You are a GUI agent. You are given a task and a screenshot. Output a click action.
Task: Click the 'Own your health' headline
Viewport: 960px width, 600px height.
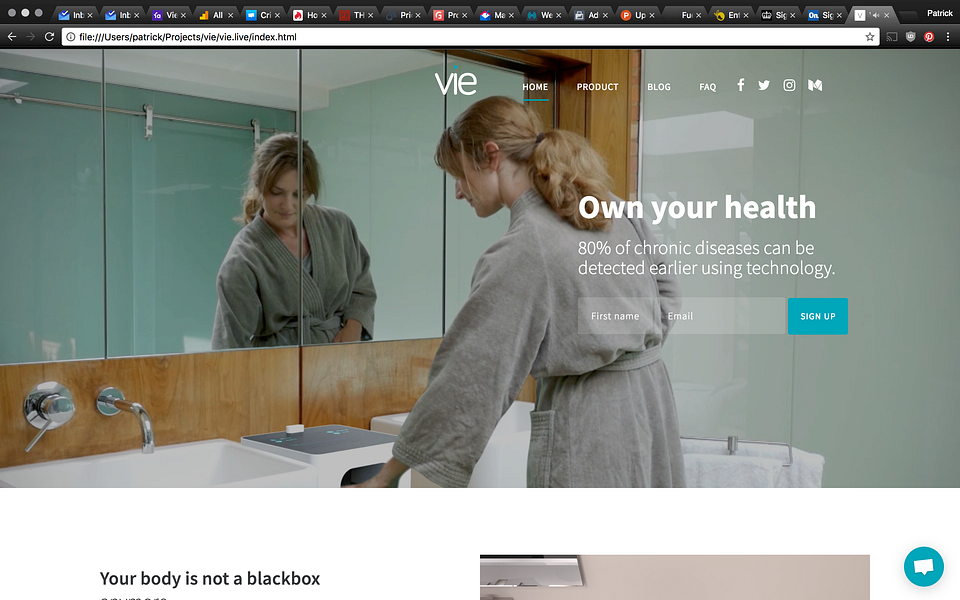[697, 208]
